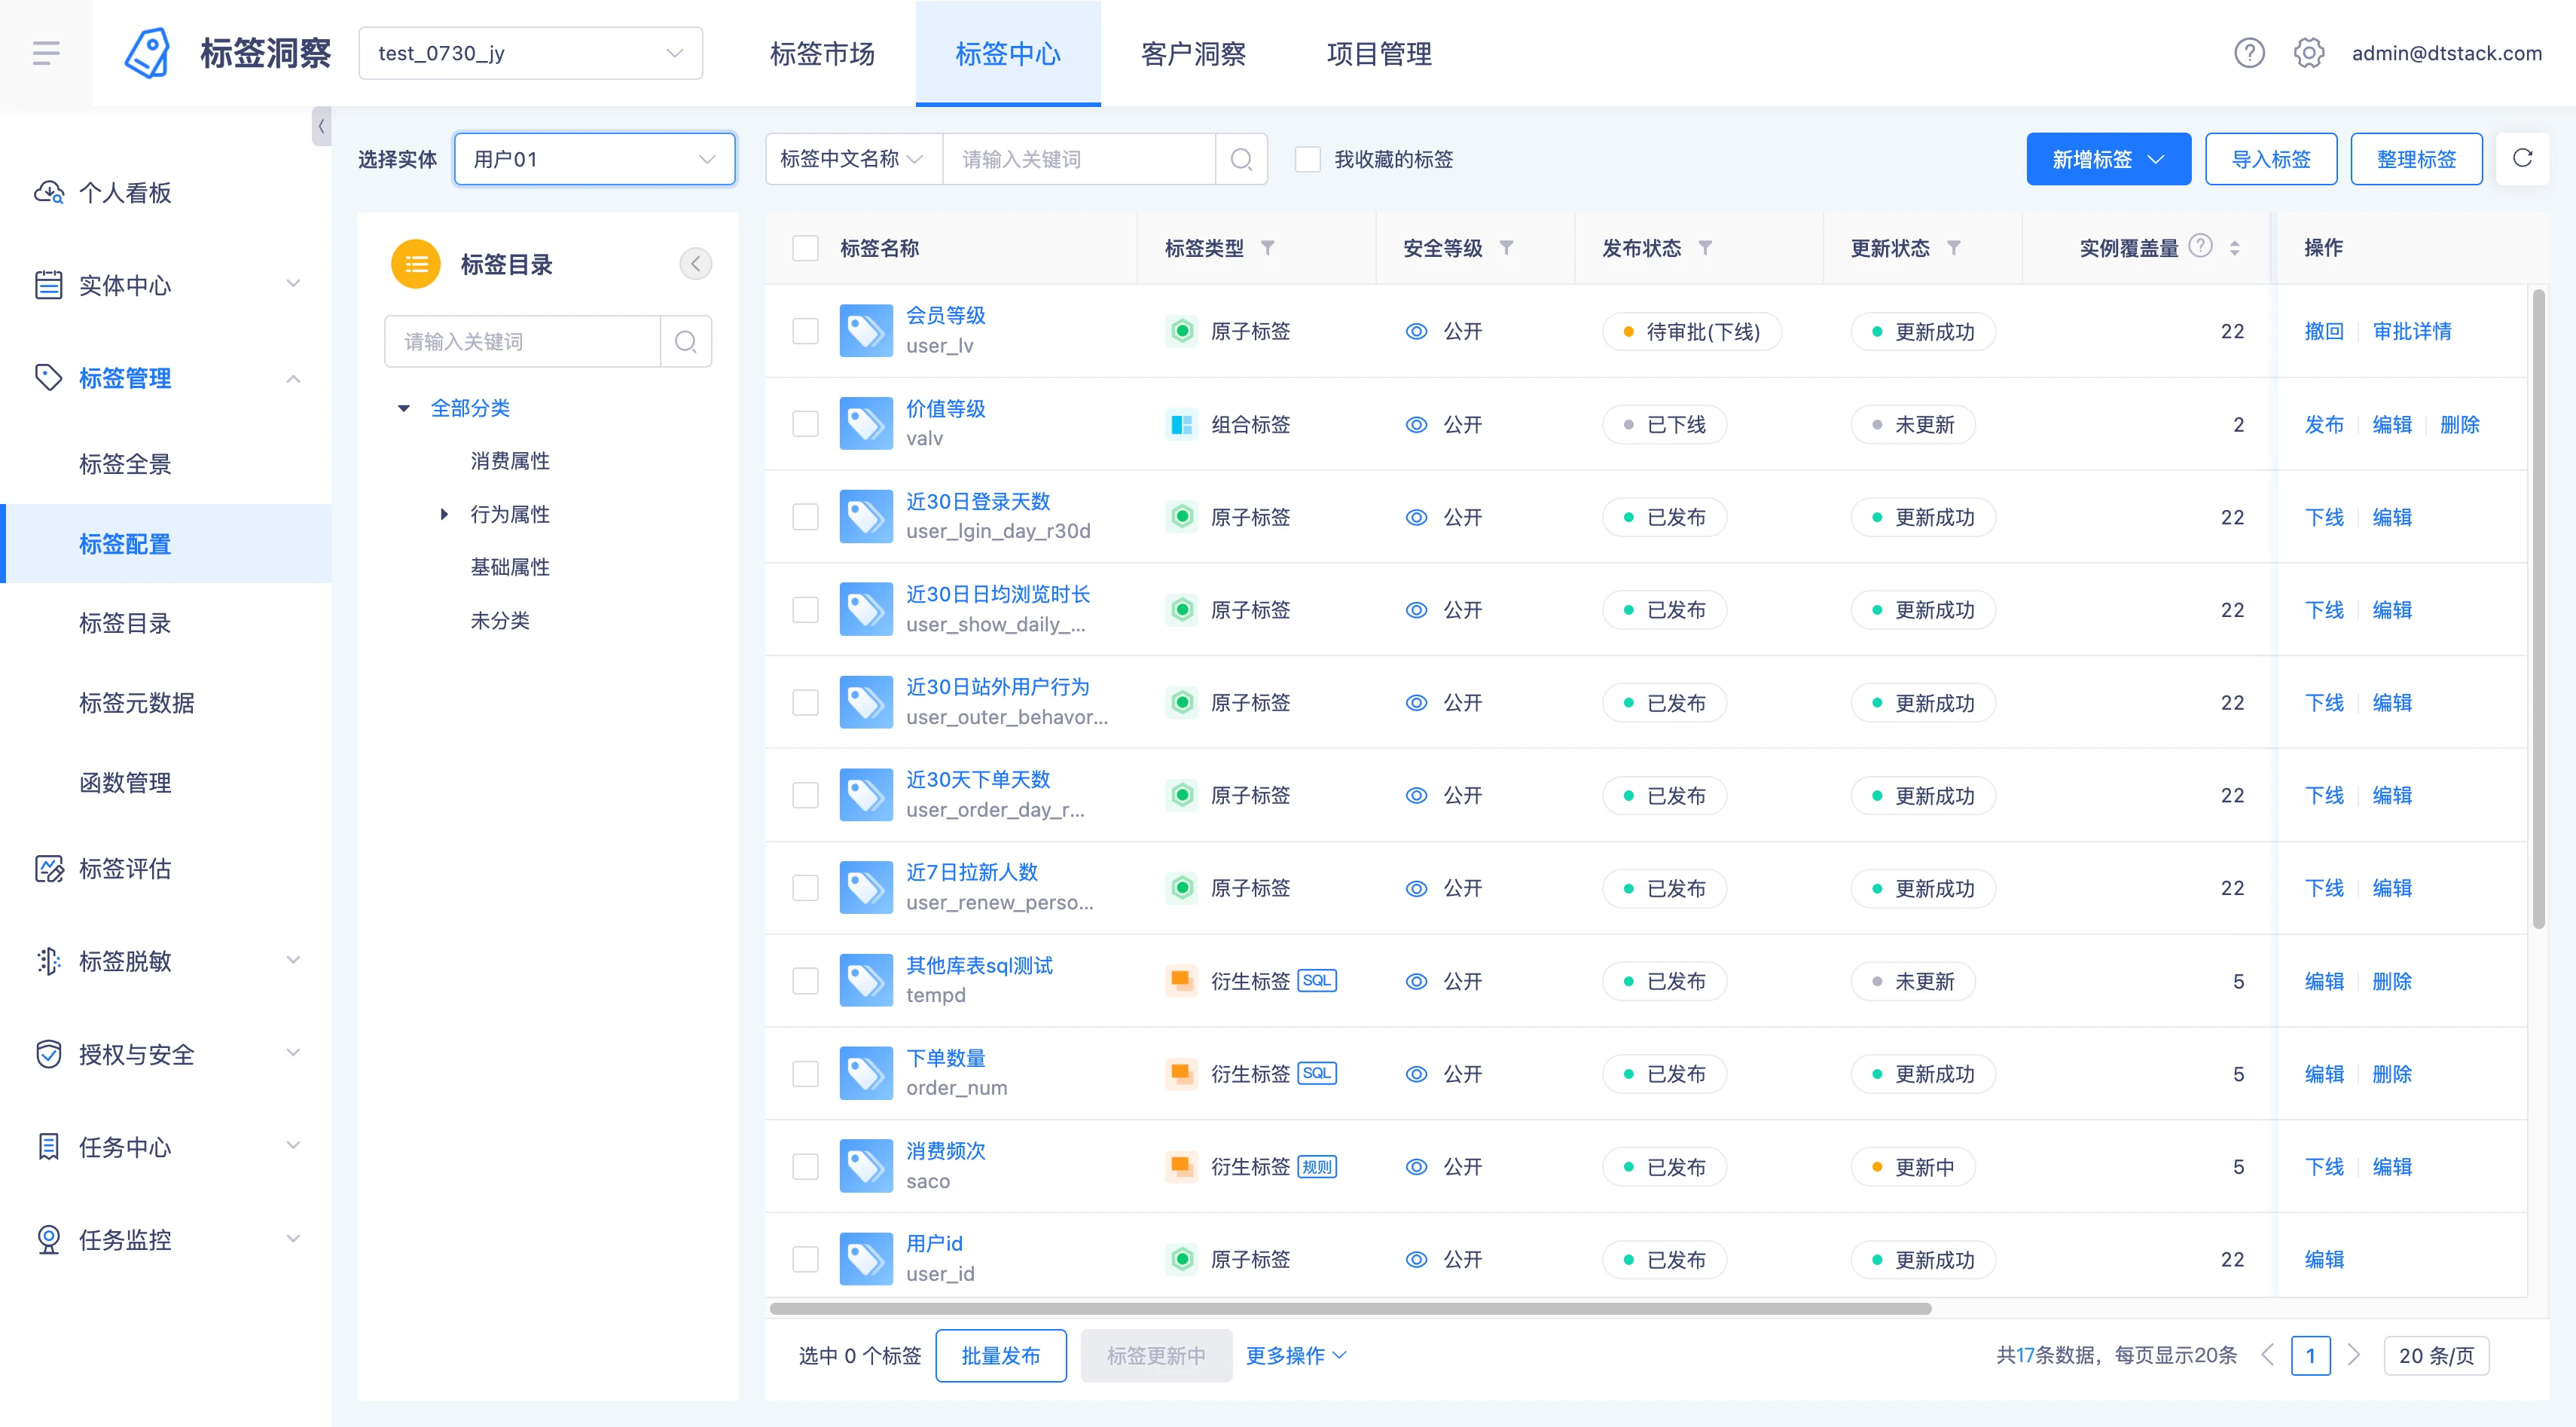2576x1427 pixels.
Task: Switch to the 客户洞察 tab
Action: tap(1193, 53)
